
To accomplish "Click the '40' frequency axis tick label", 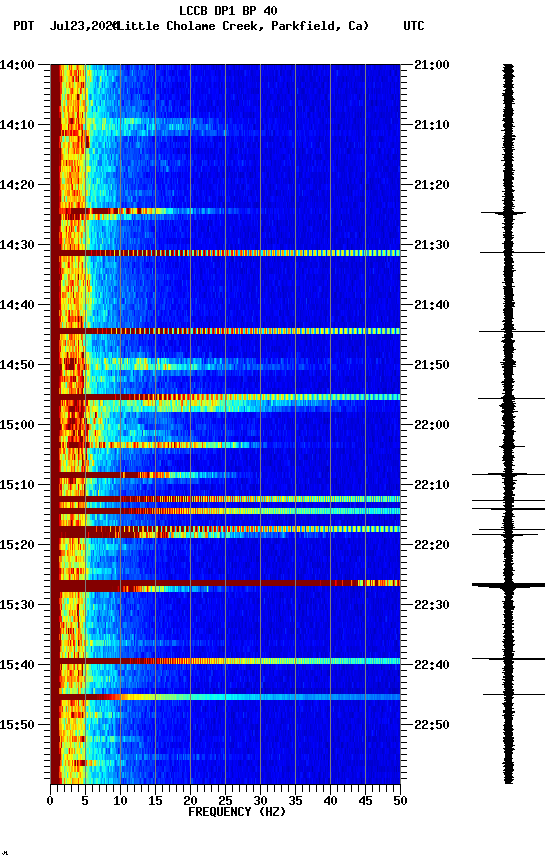I will pyautogui.click(x=330, y=801).
